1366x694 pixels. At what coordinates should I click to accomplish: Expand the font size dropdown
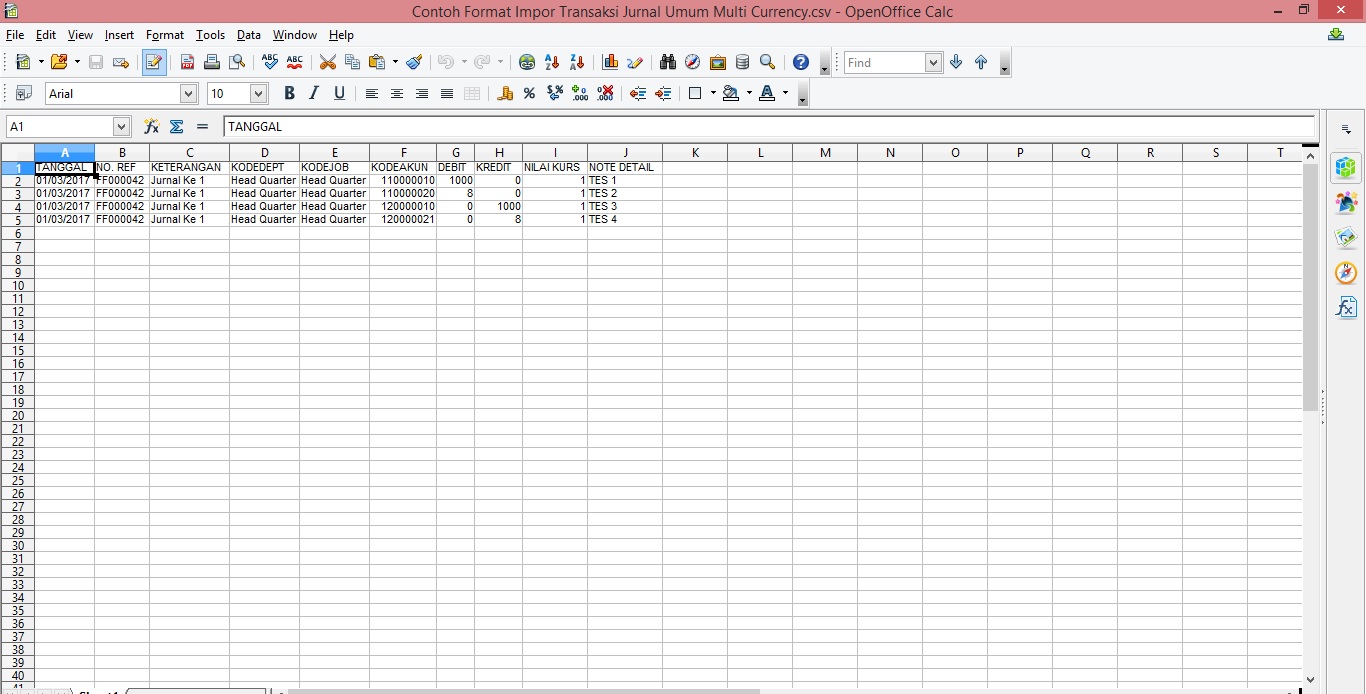258,93
